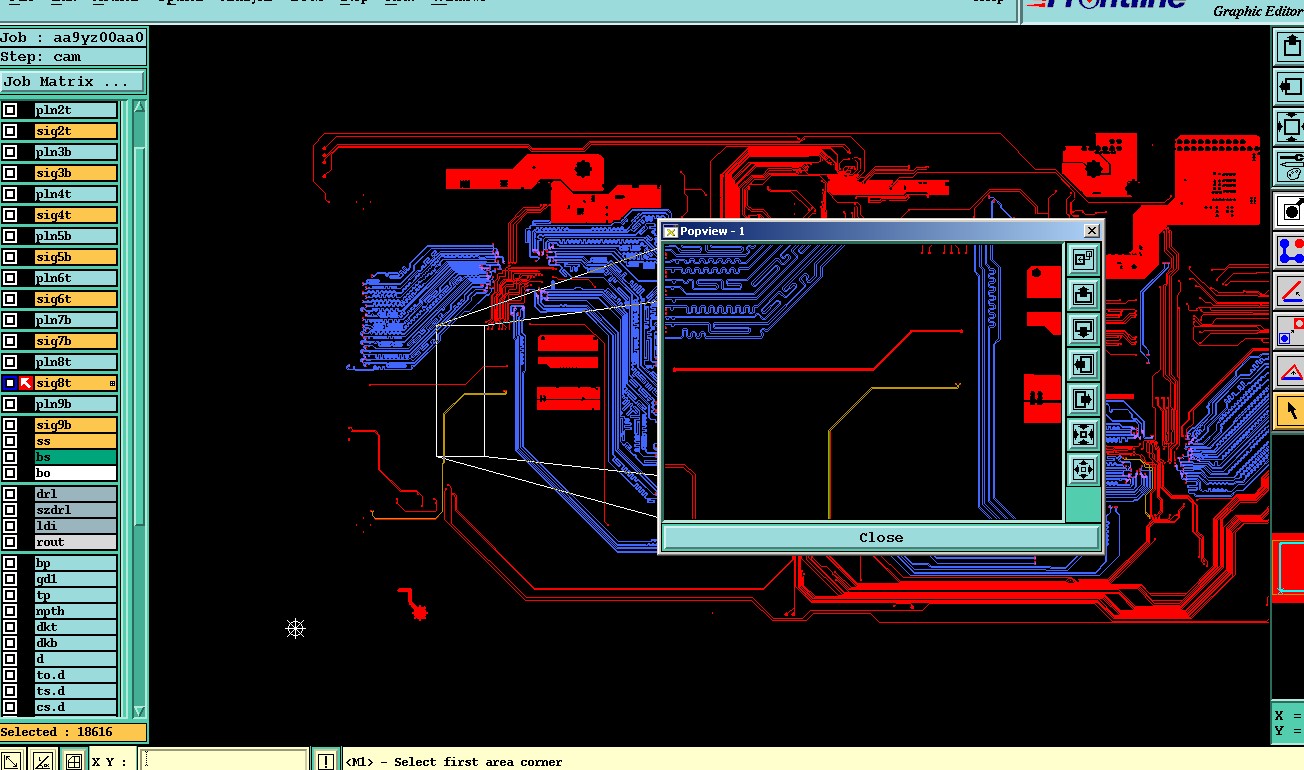Click the grid icon beside X Y label
This screenshot has width=1304, height=770.
(x=73, y=761)
